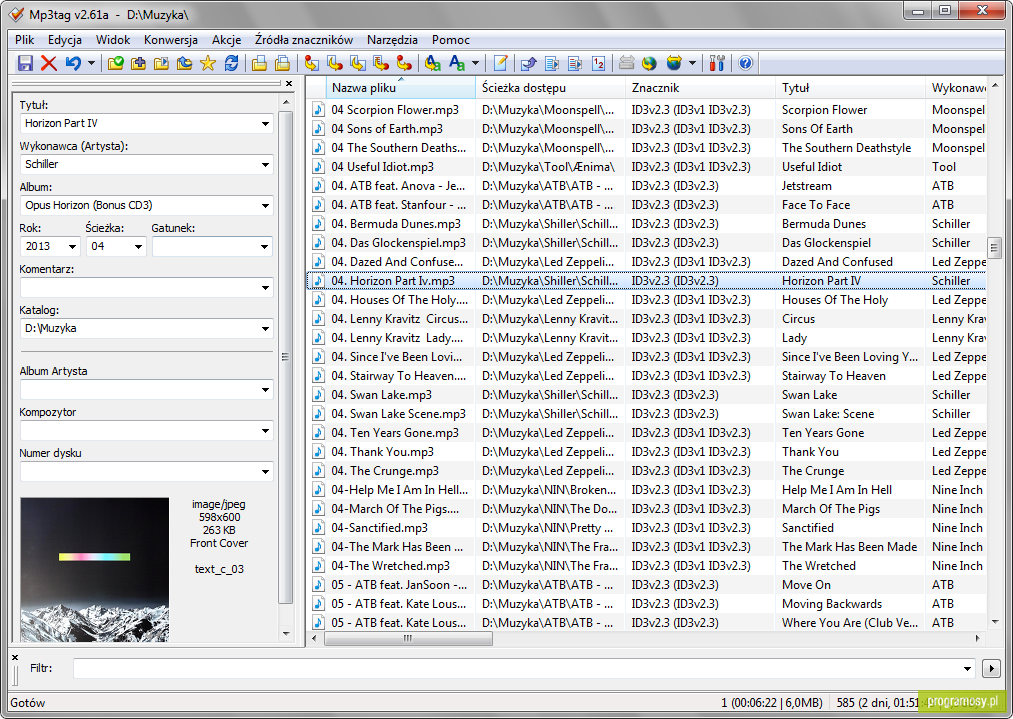Click the Actions icon with yellow-green A
This screenshot has height=719, width=1013.
[x=433, y=63]
